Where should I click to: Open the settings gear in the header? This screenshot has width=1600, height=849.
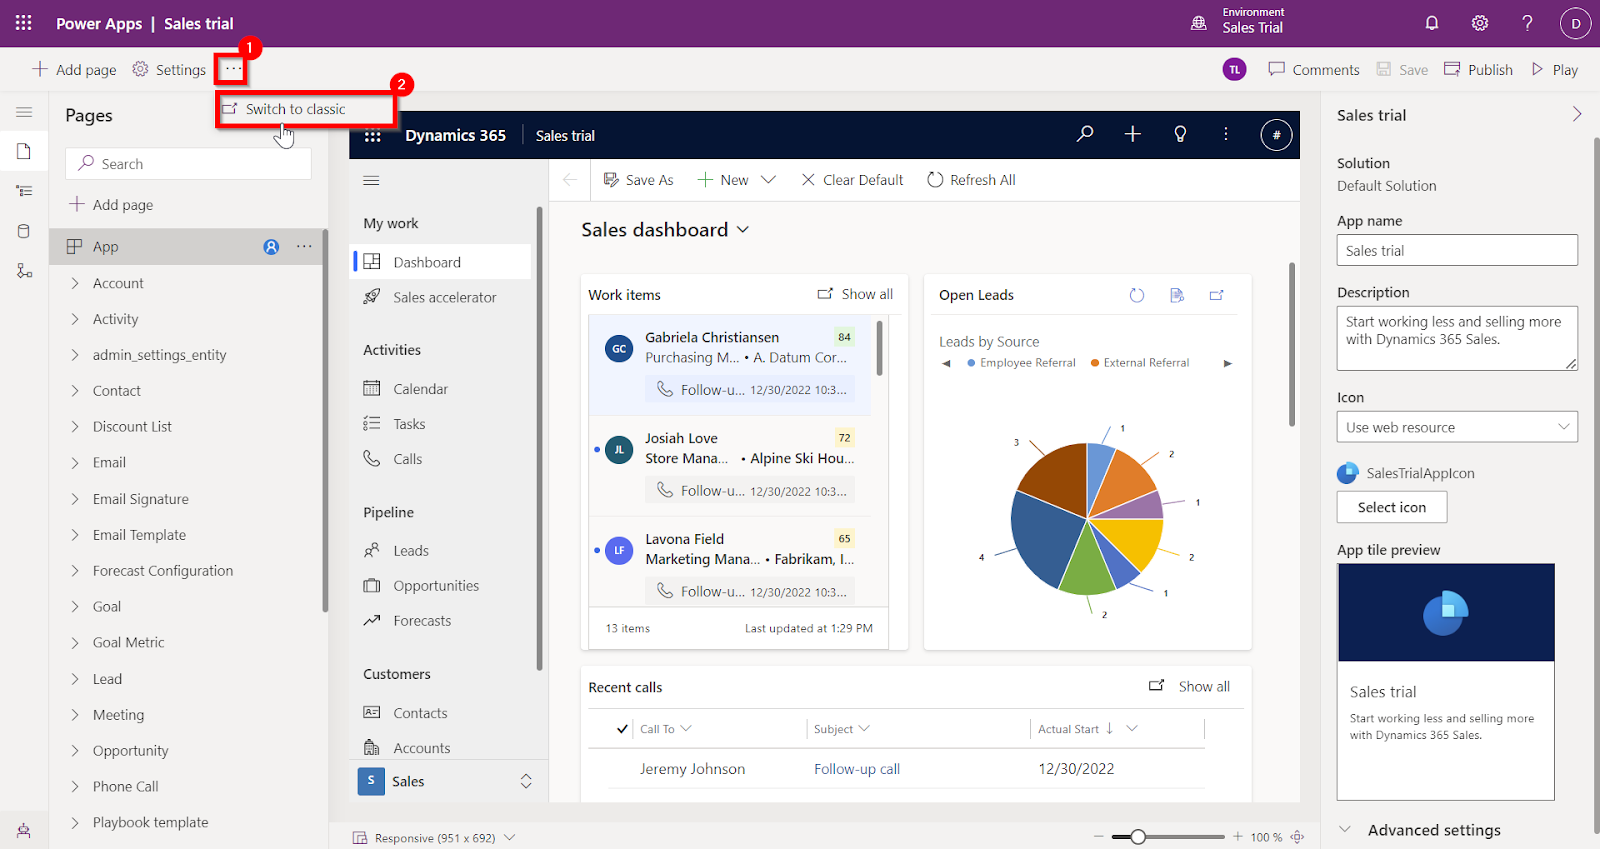tap(1480, 23)
